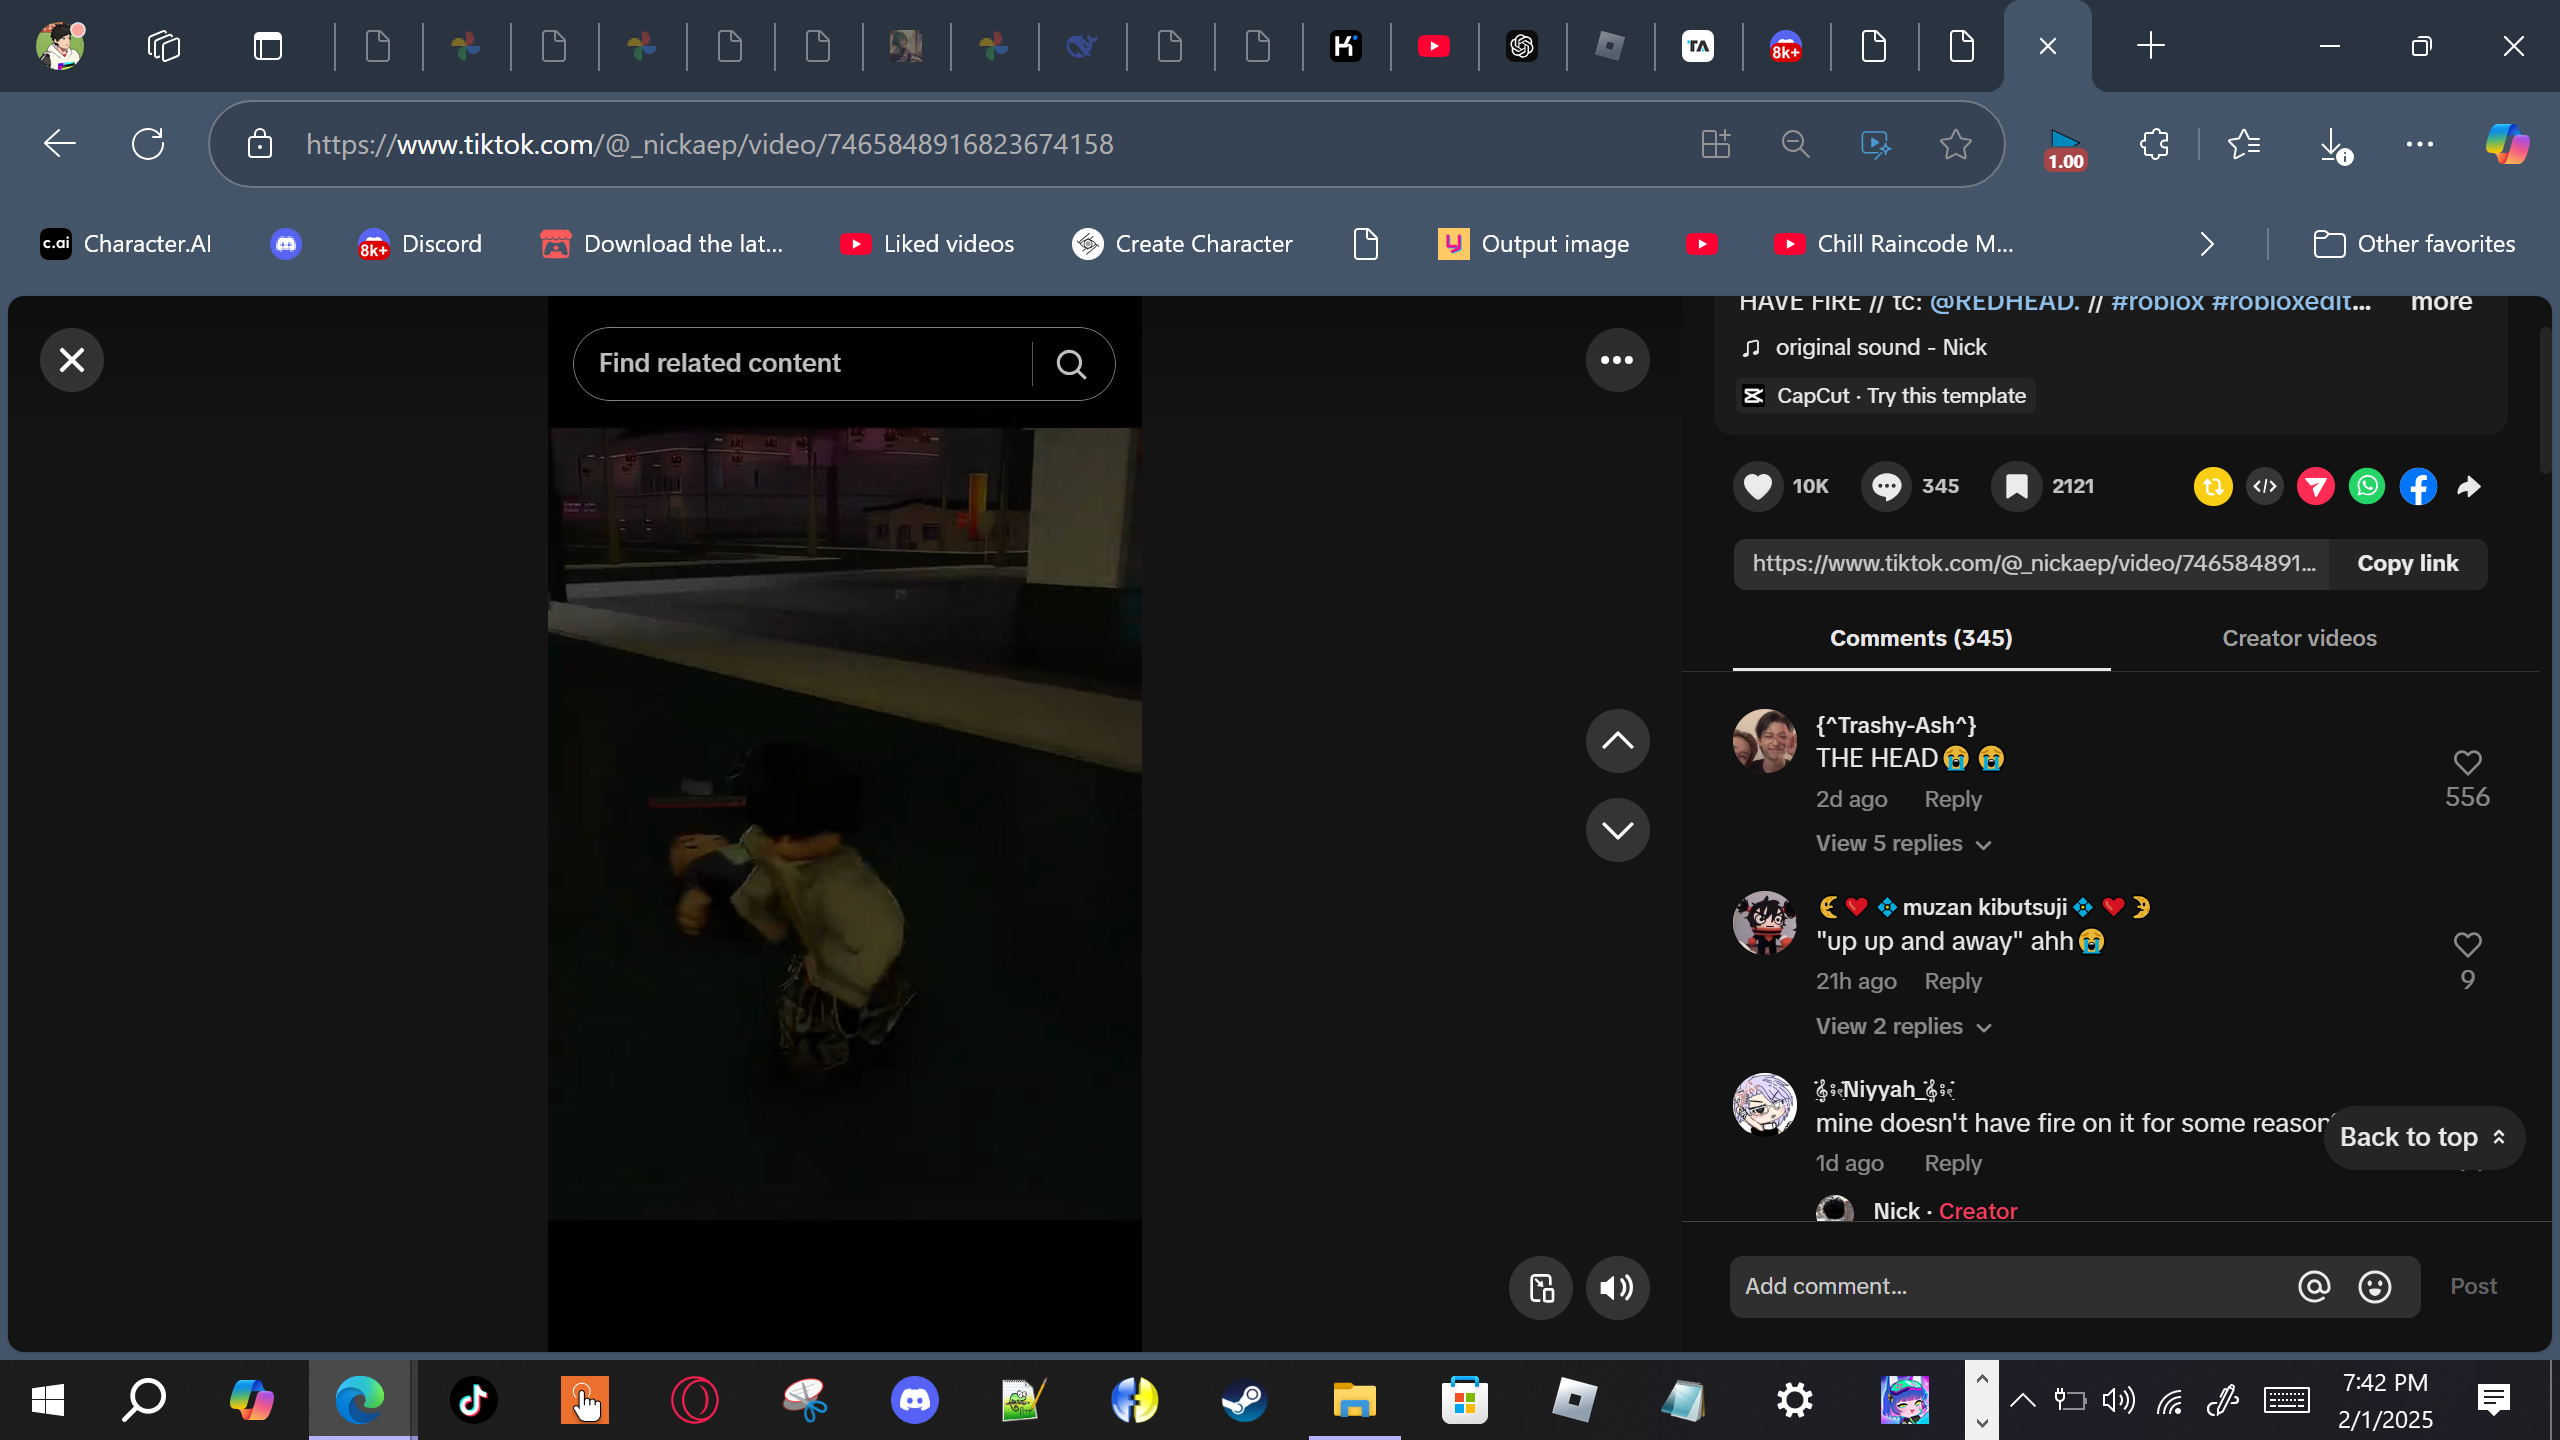Click the Copy link button
The height and width of the screenshot is (1440, 2560).
[x=2407, y=564]
